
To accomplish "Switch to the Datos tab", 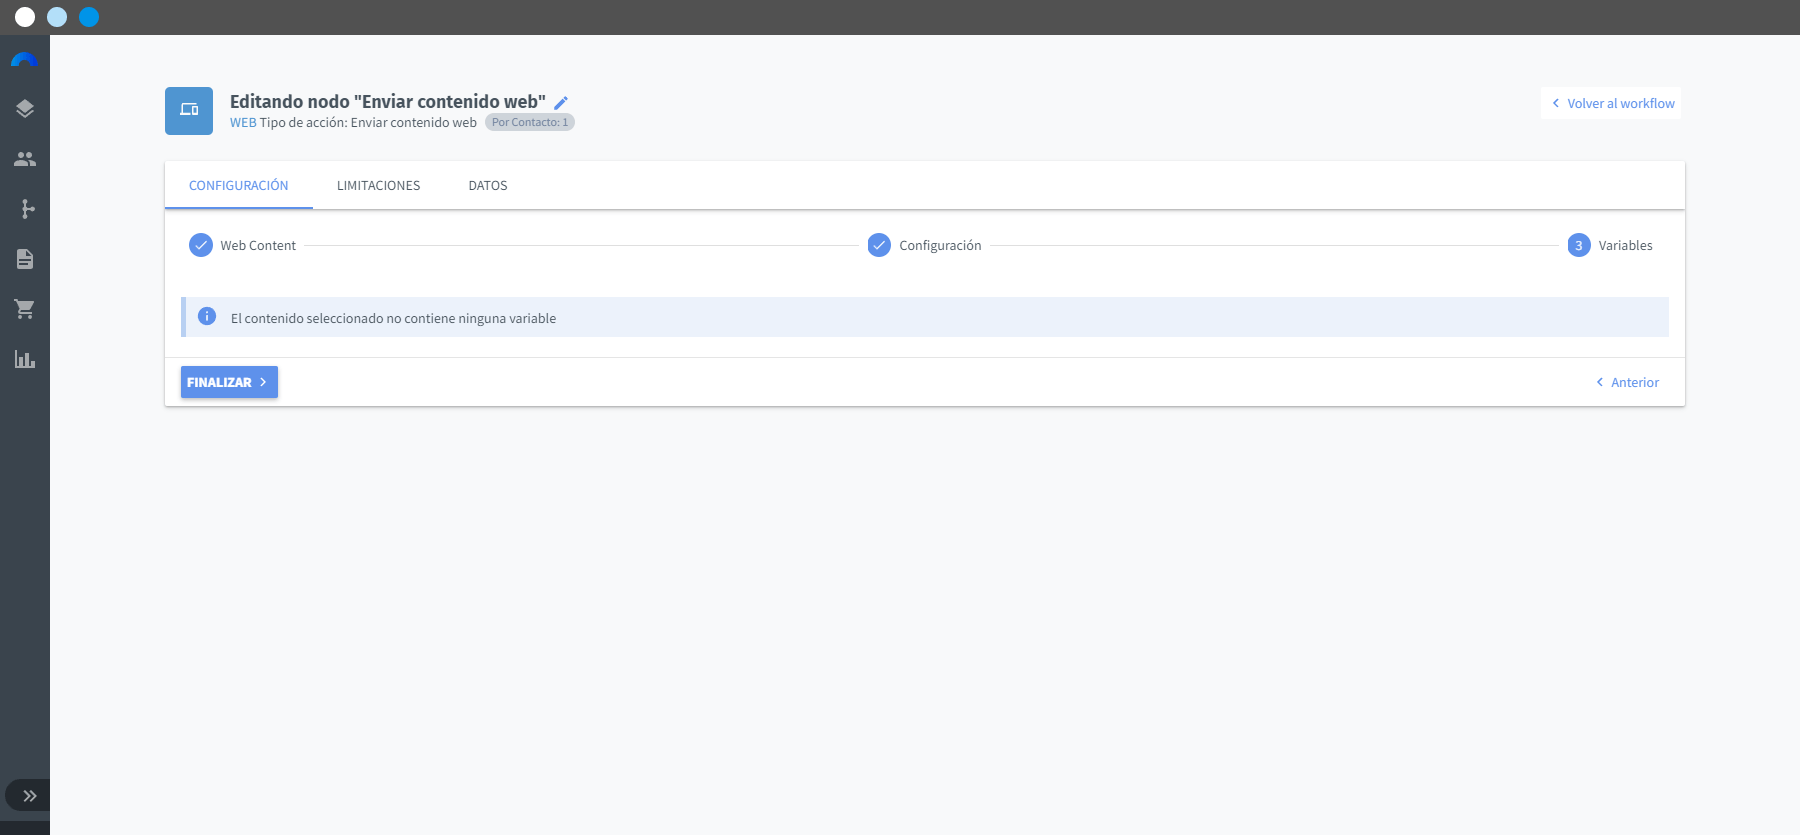I will tap(488, 186).
